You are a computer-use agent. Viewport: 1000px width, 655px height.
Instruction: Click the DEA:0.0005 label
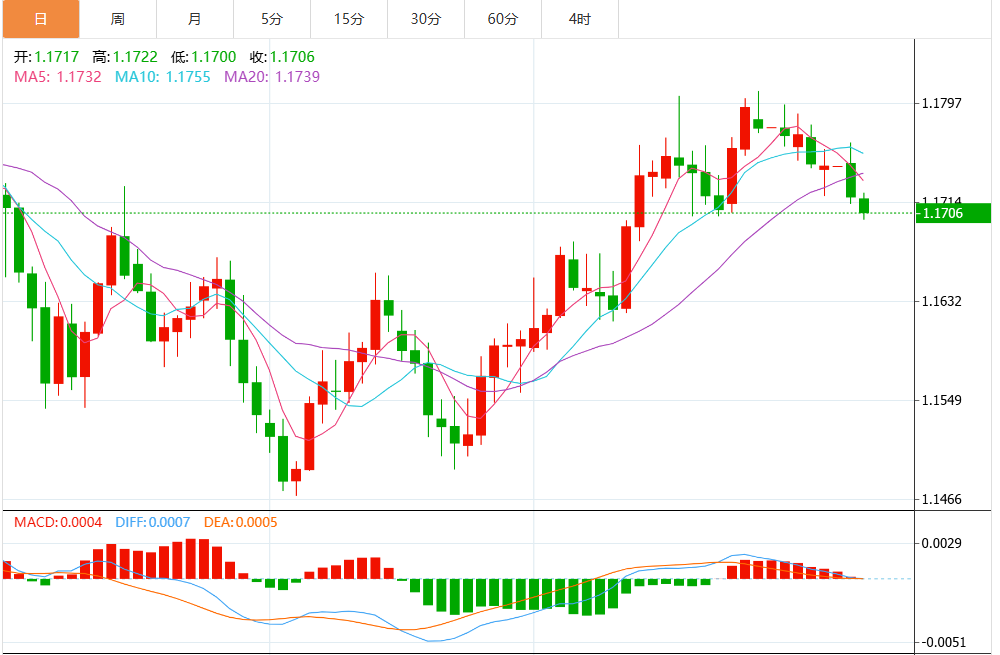[x=241, y=522]
